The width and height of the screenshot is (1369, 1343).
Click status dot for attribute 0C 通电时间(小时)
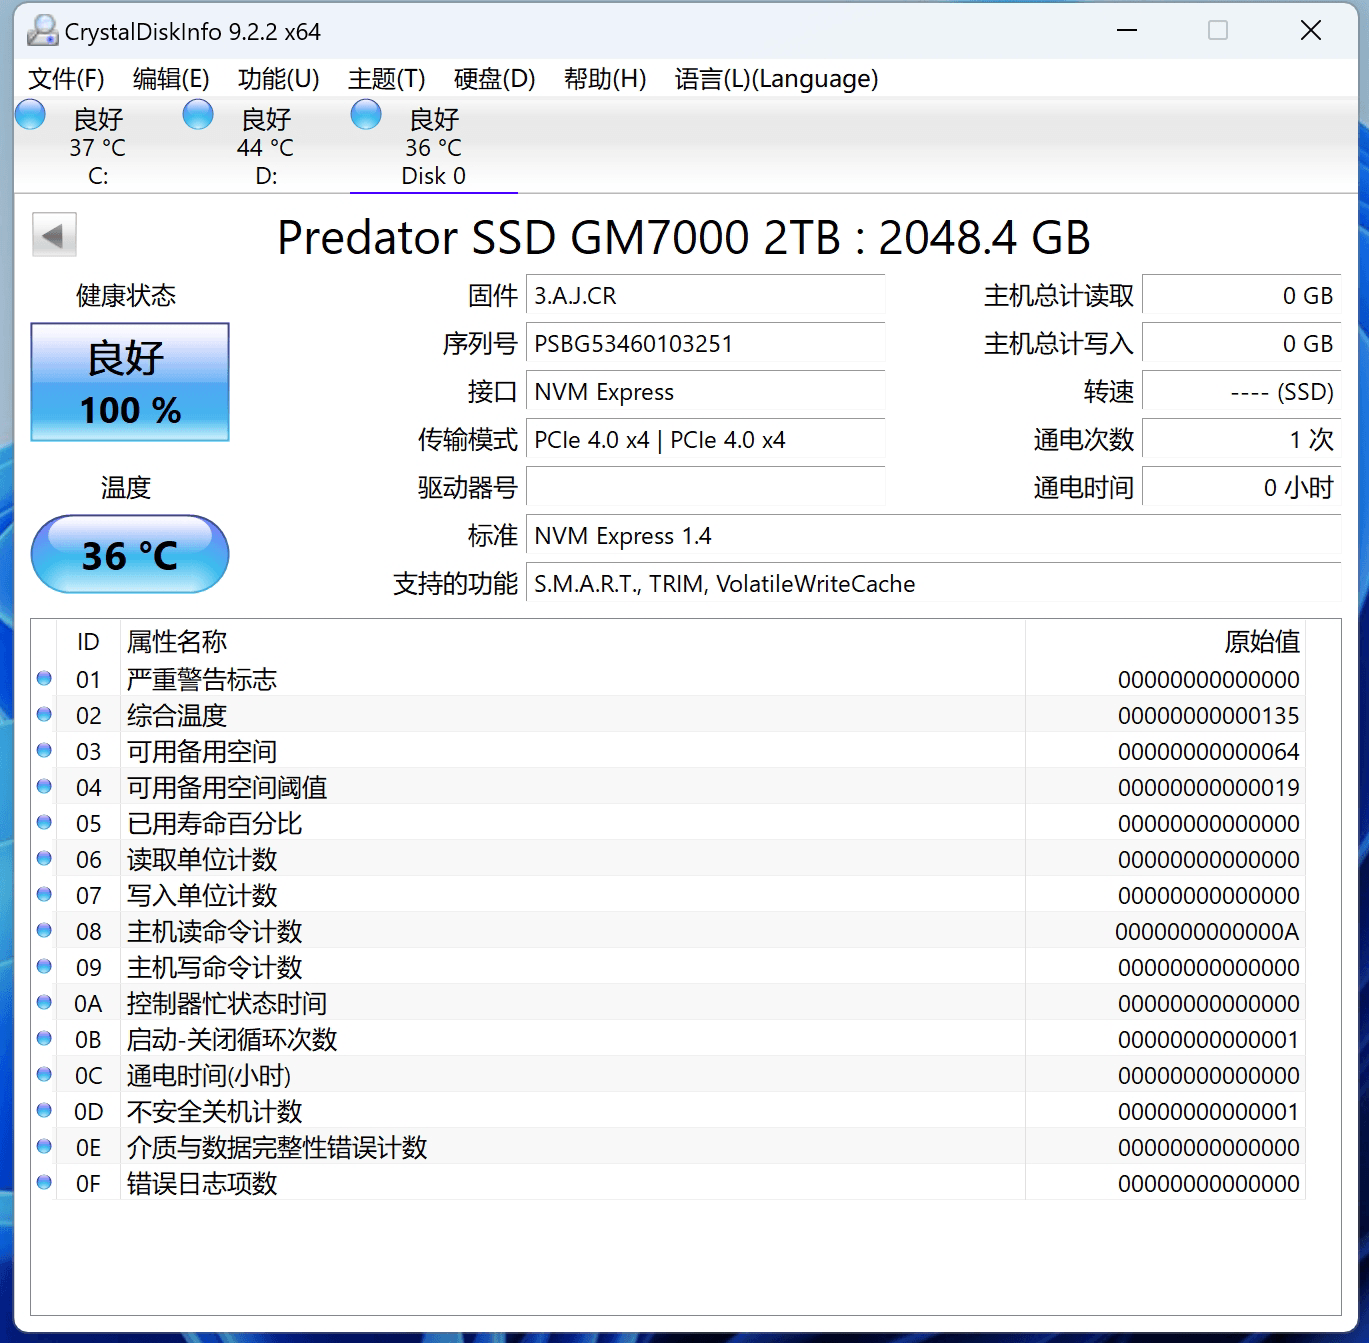coord(44,1075)
